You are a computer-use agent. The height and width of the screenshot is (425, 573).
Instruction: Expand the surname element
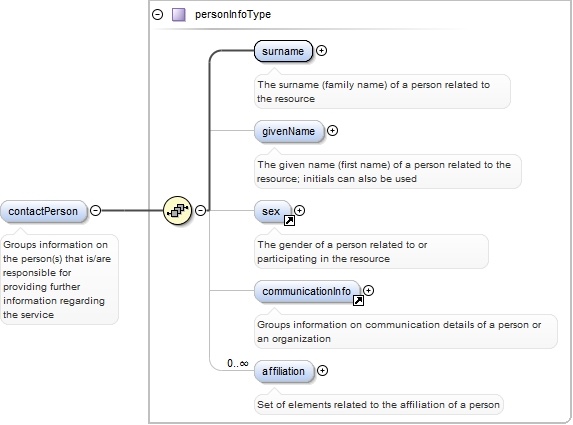click(322, 50)
